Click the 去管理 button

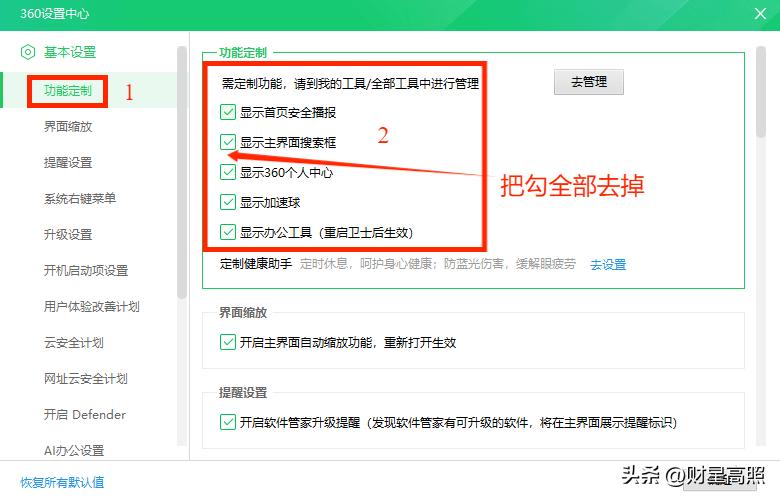tap(588, 82)
